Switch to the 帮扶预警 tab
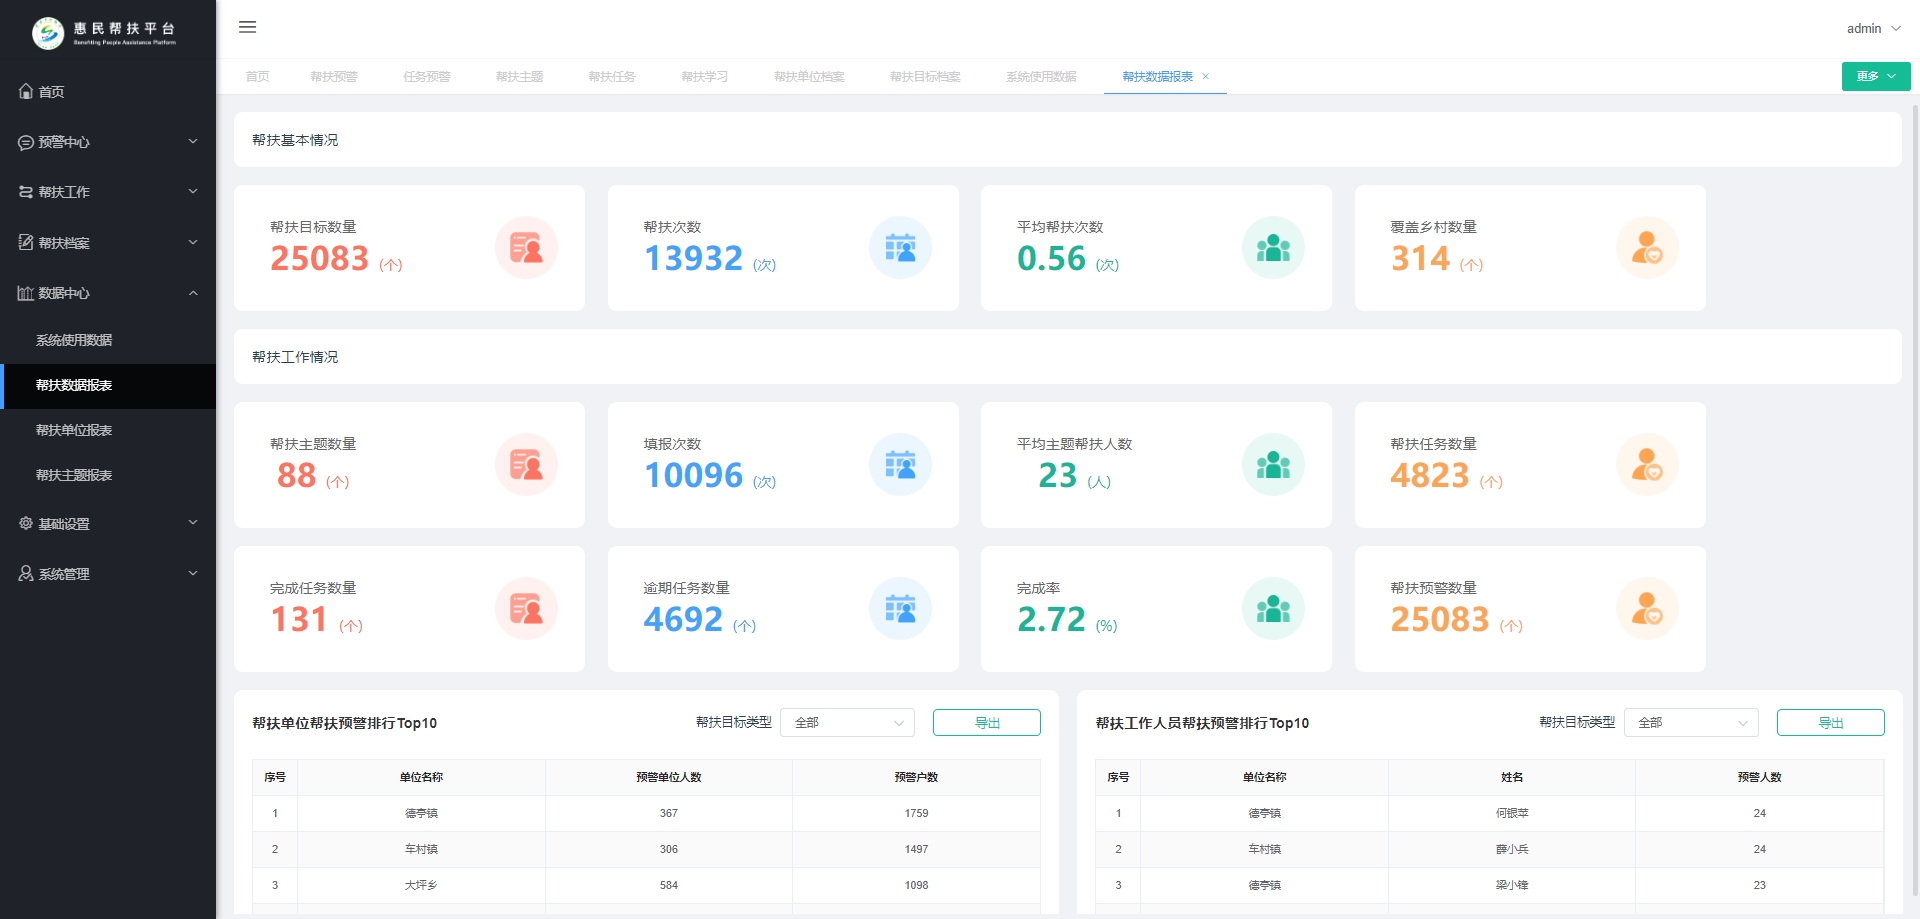Viewport: 1920px width, 919px height. point(334,76)
